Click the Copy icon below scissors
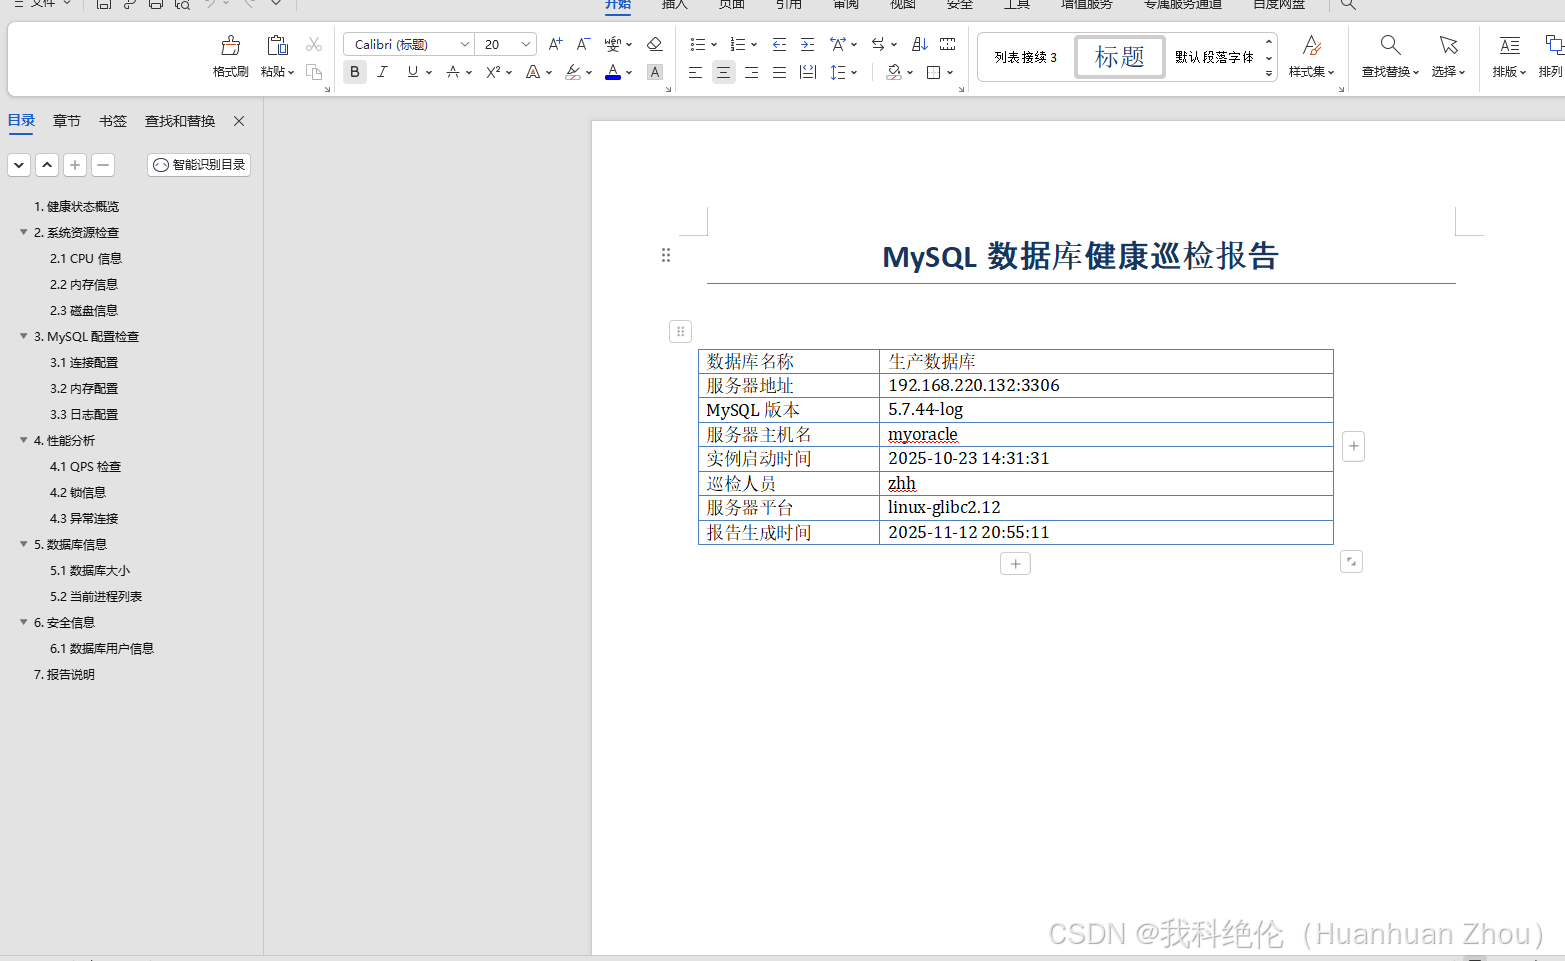 pyautogui.click(x=314, y=72)
